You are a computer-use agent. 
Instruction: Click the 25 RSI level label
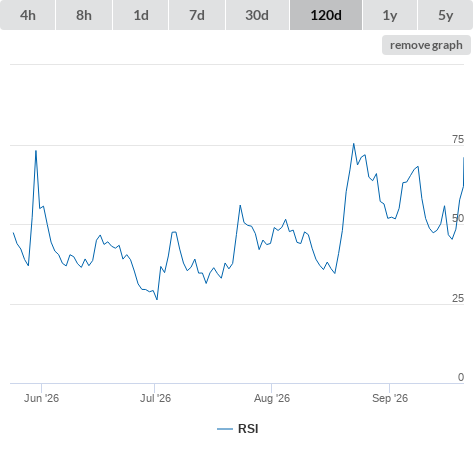pos(458,298)
